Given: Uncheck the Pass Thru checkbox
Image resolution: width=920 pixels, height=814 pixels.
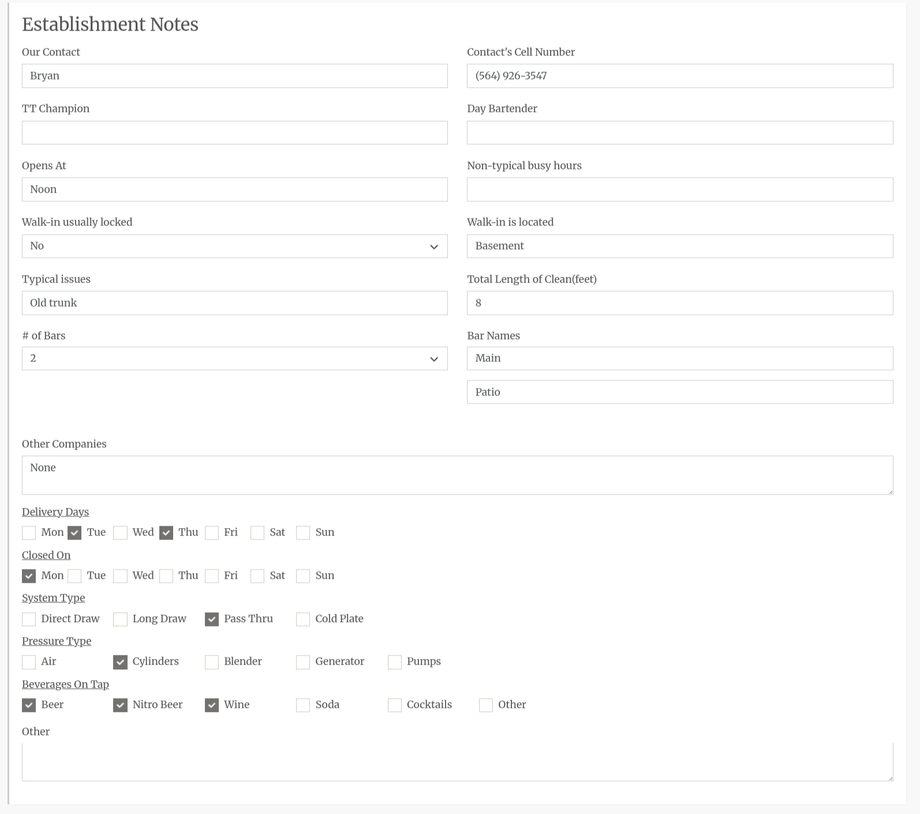Looking at the screenshot, I should [212, 619].
